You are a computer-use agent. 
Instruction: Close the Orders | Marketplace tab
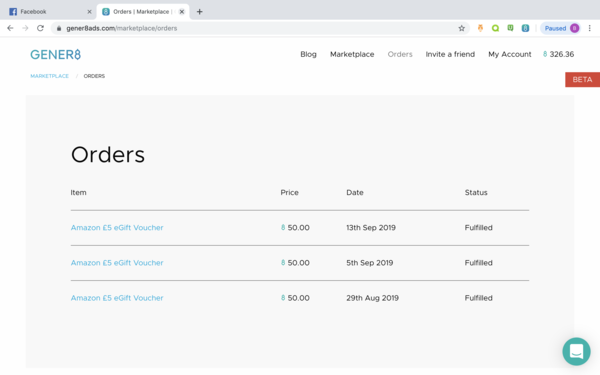point(182,11)
